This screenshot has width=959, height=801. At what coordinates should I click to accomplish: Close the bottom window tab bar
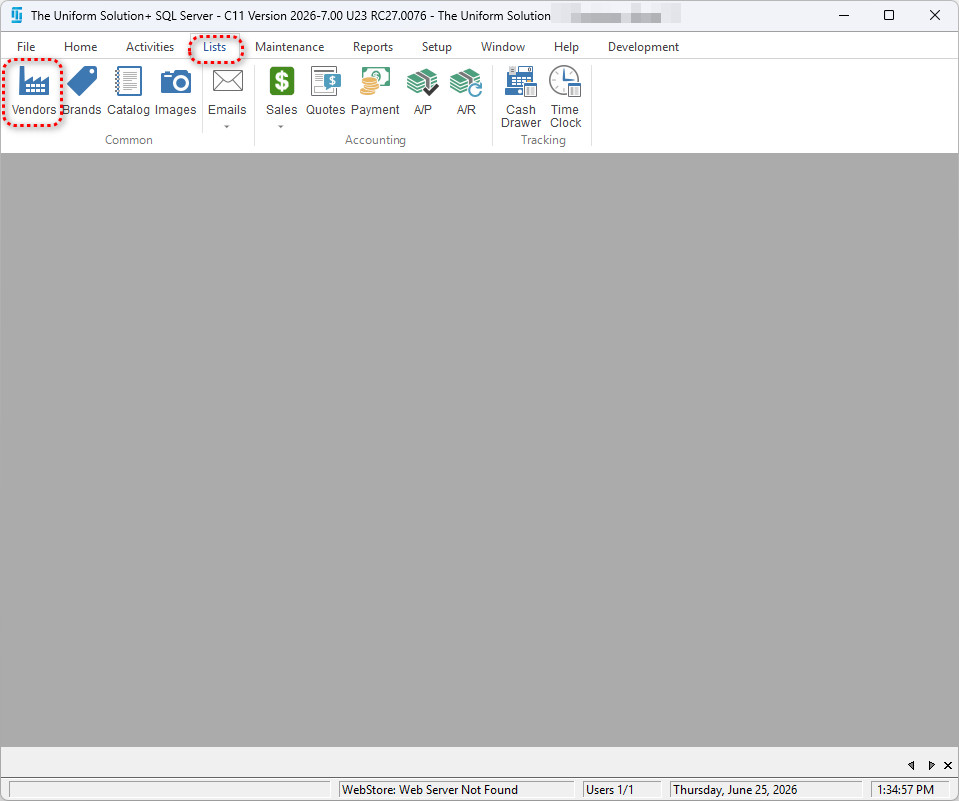[x=948, y=766]
